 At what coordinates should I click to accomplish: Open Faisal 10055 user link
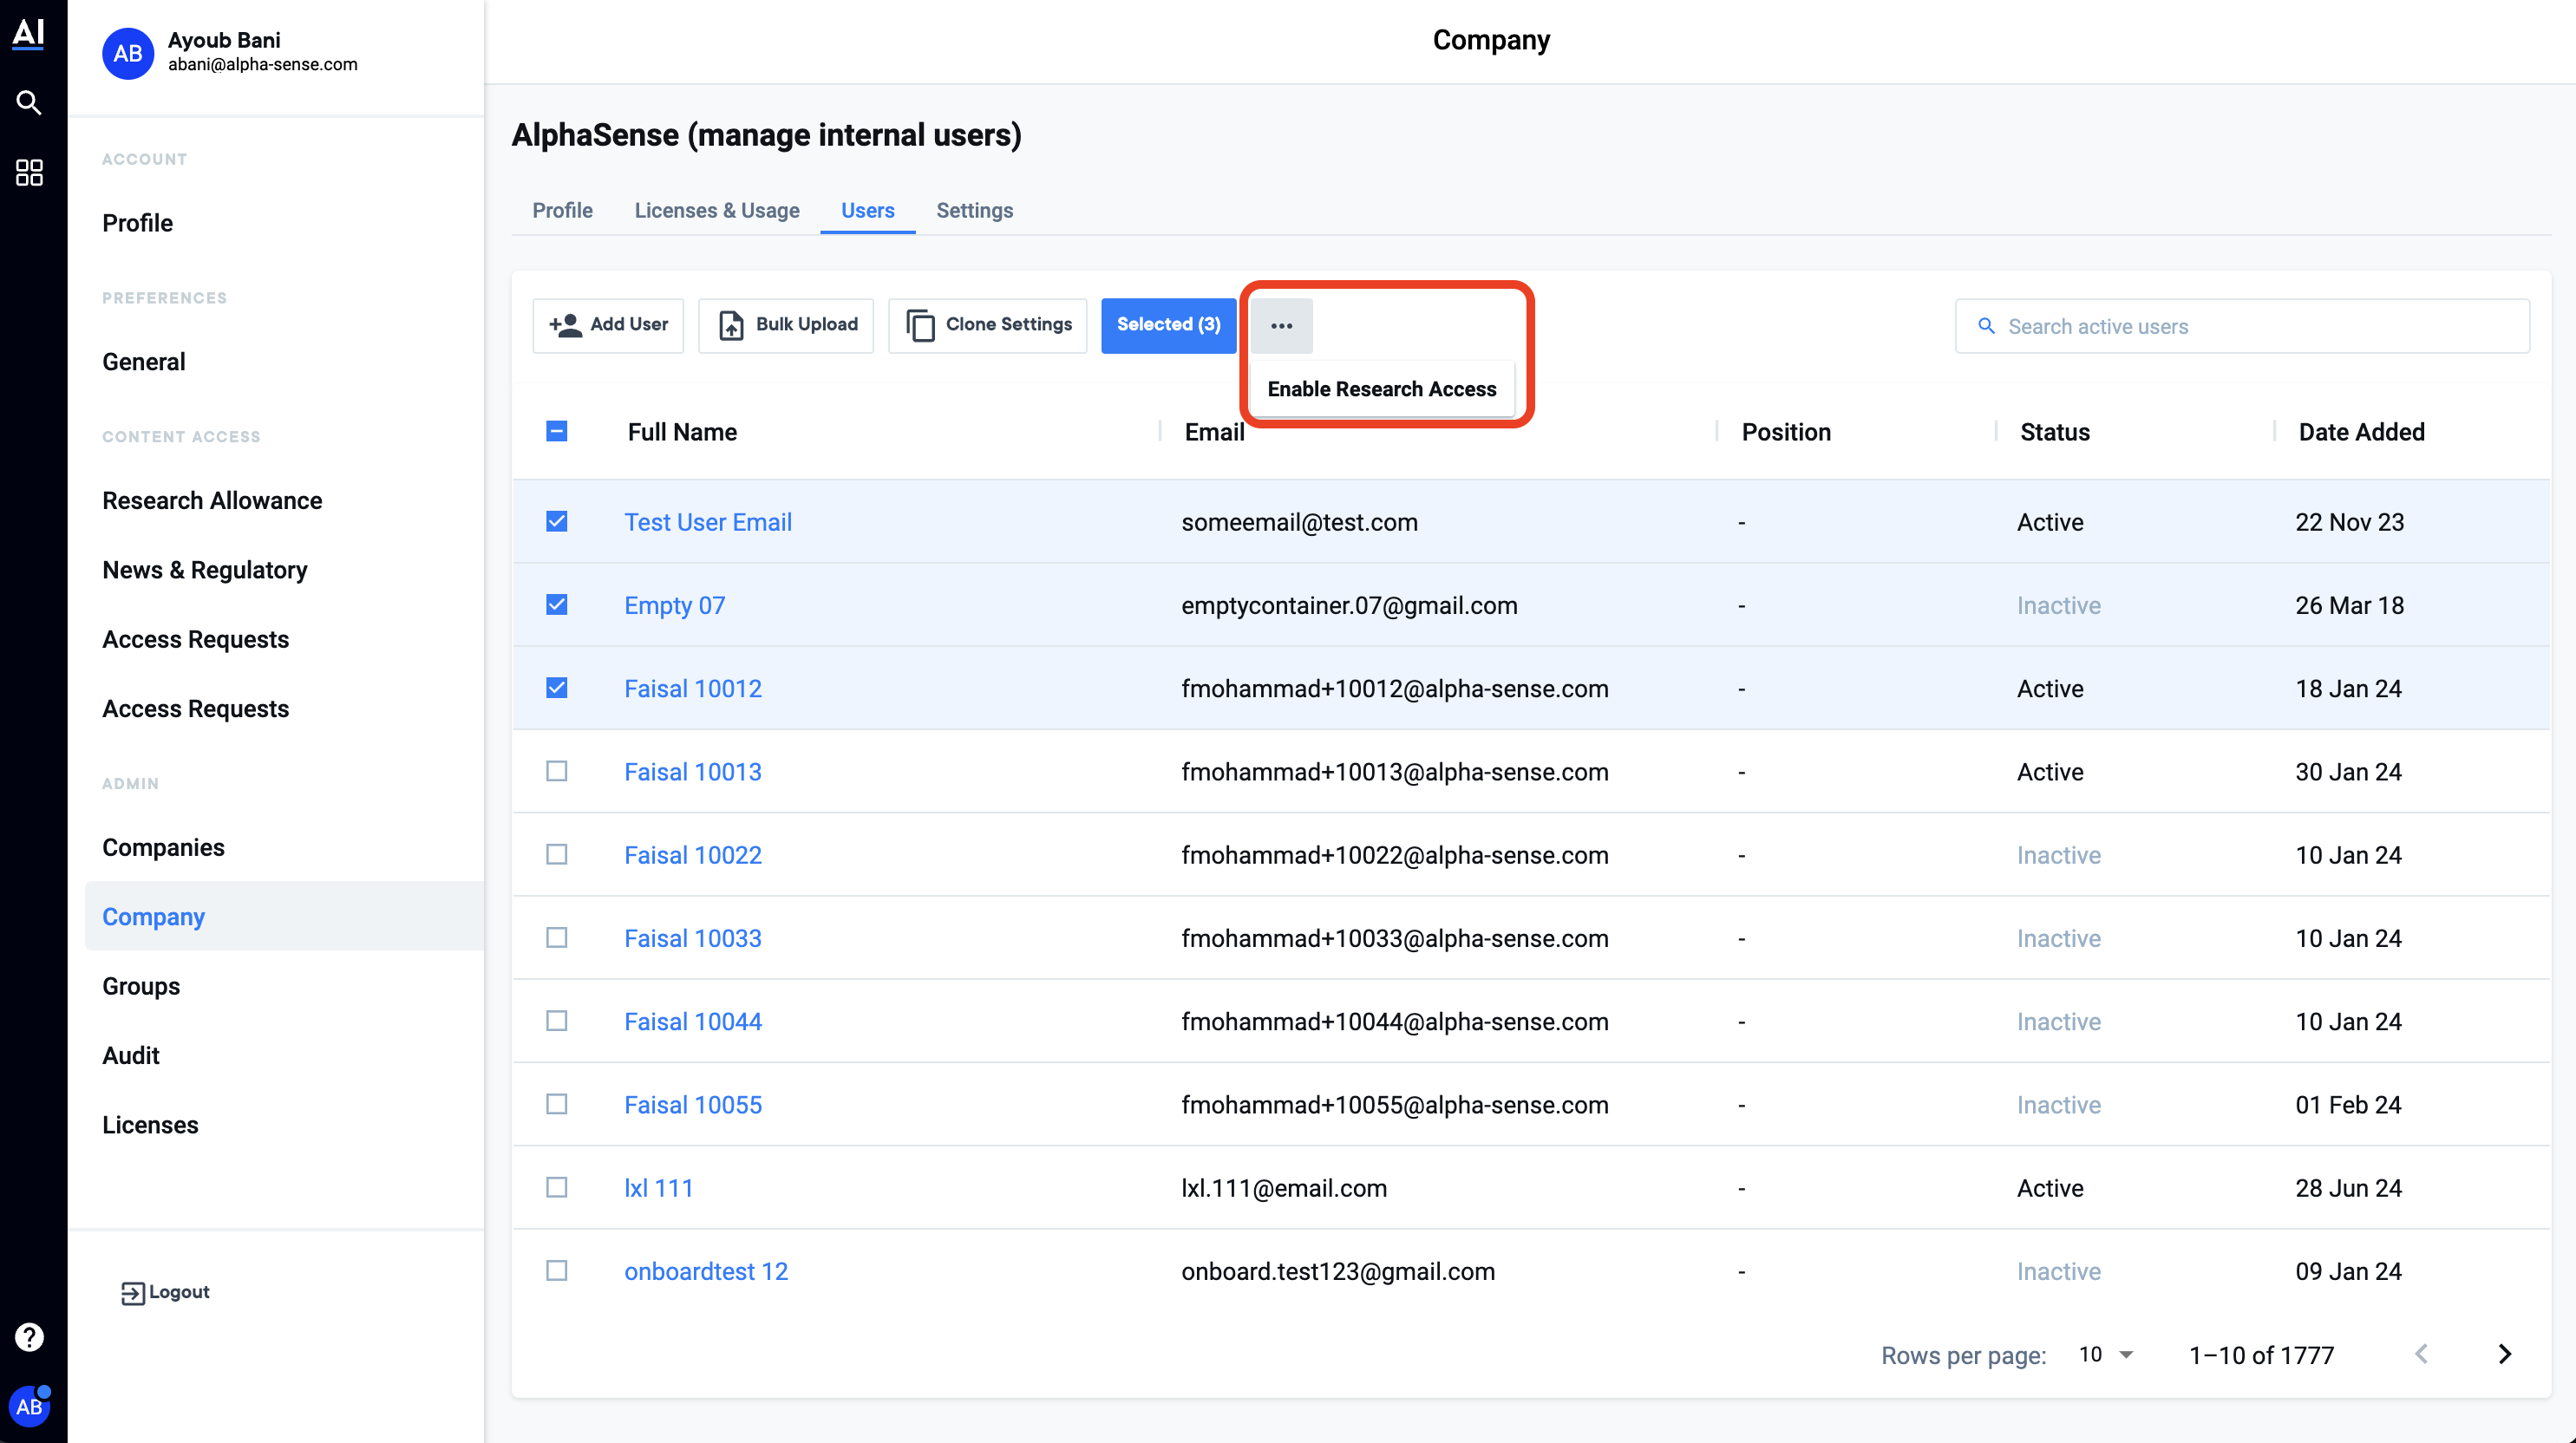pos(692,1104)
